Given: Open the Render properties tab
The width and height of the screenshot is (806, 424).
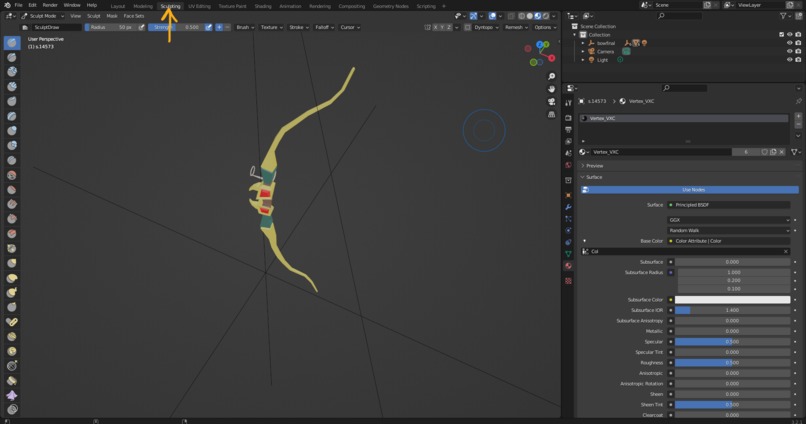Looking at the screenshot, I should (568, 118).
